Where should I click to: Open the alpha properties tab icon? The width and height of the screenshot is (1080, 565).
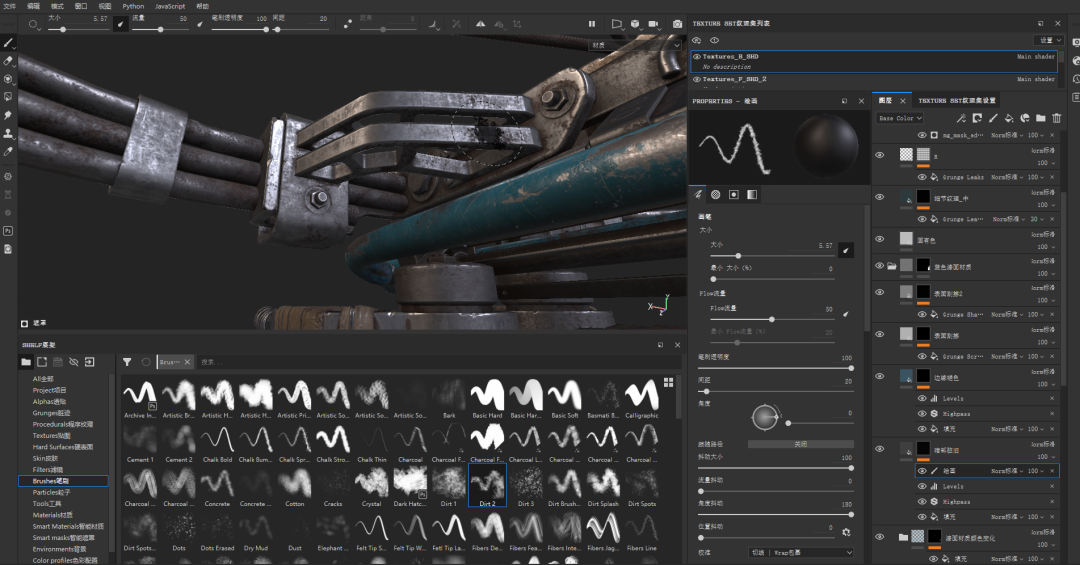tap(716, 194)
